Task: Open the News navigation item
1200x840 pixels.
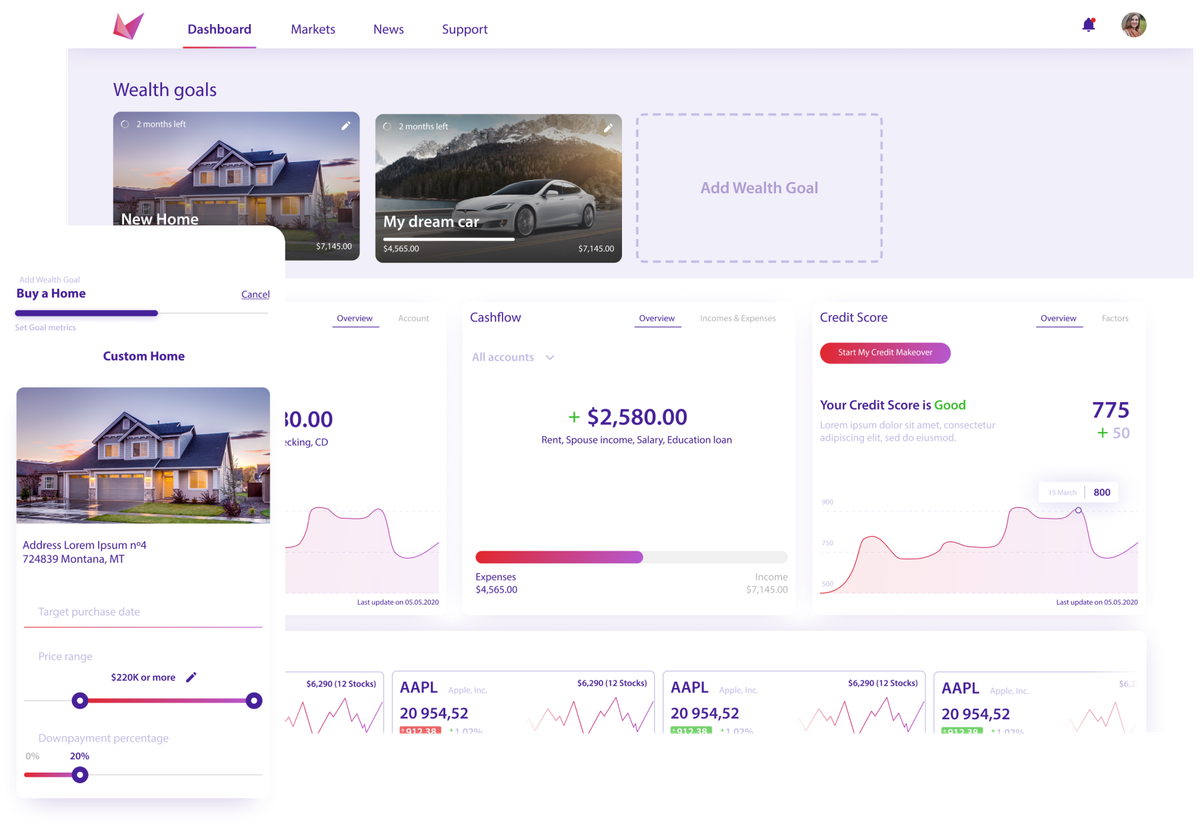Action: [388, 29]
